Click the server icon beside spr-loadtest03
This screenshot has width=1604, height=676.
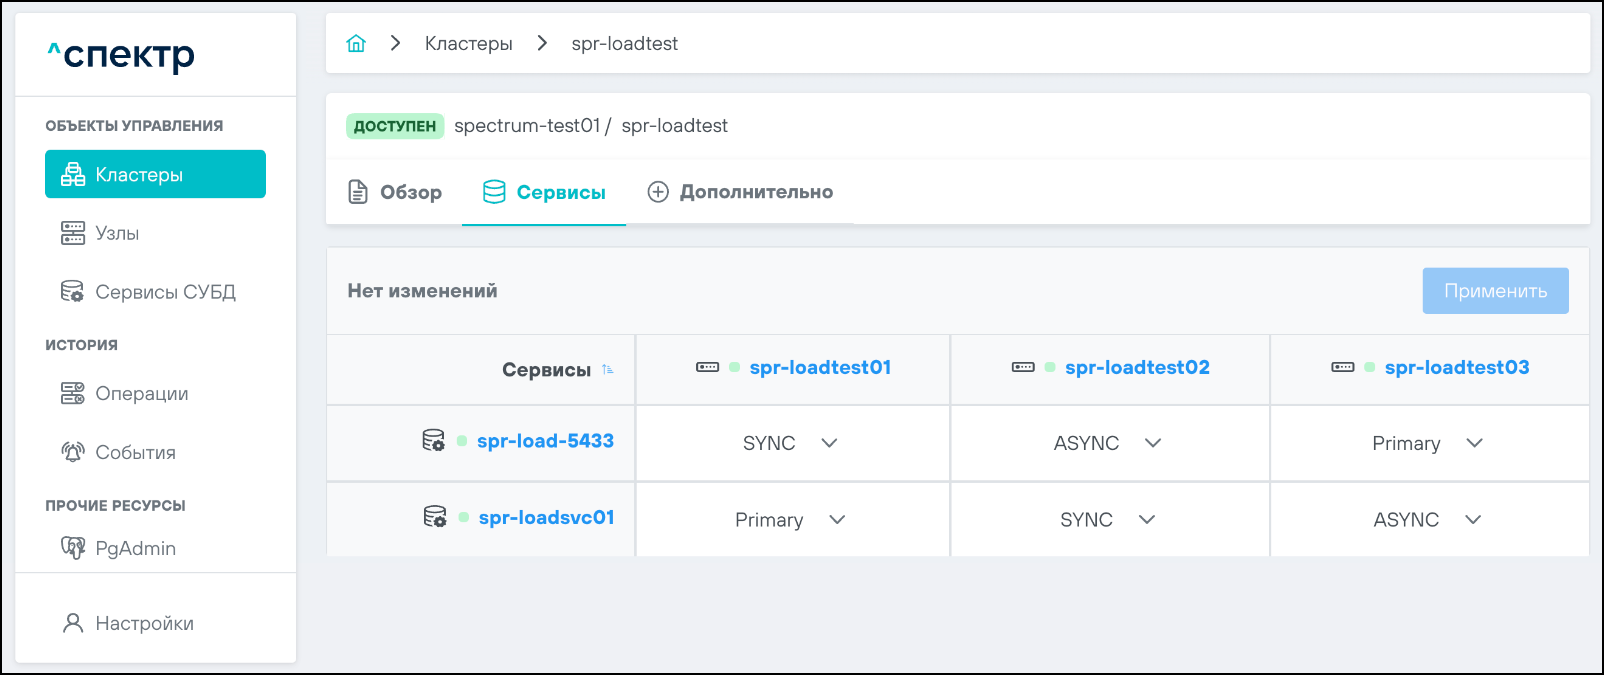[1342, 367]
